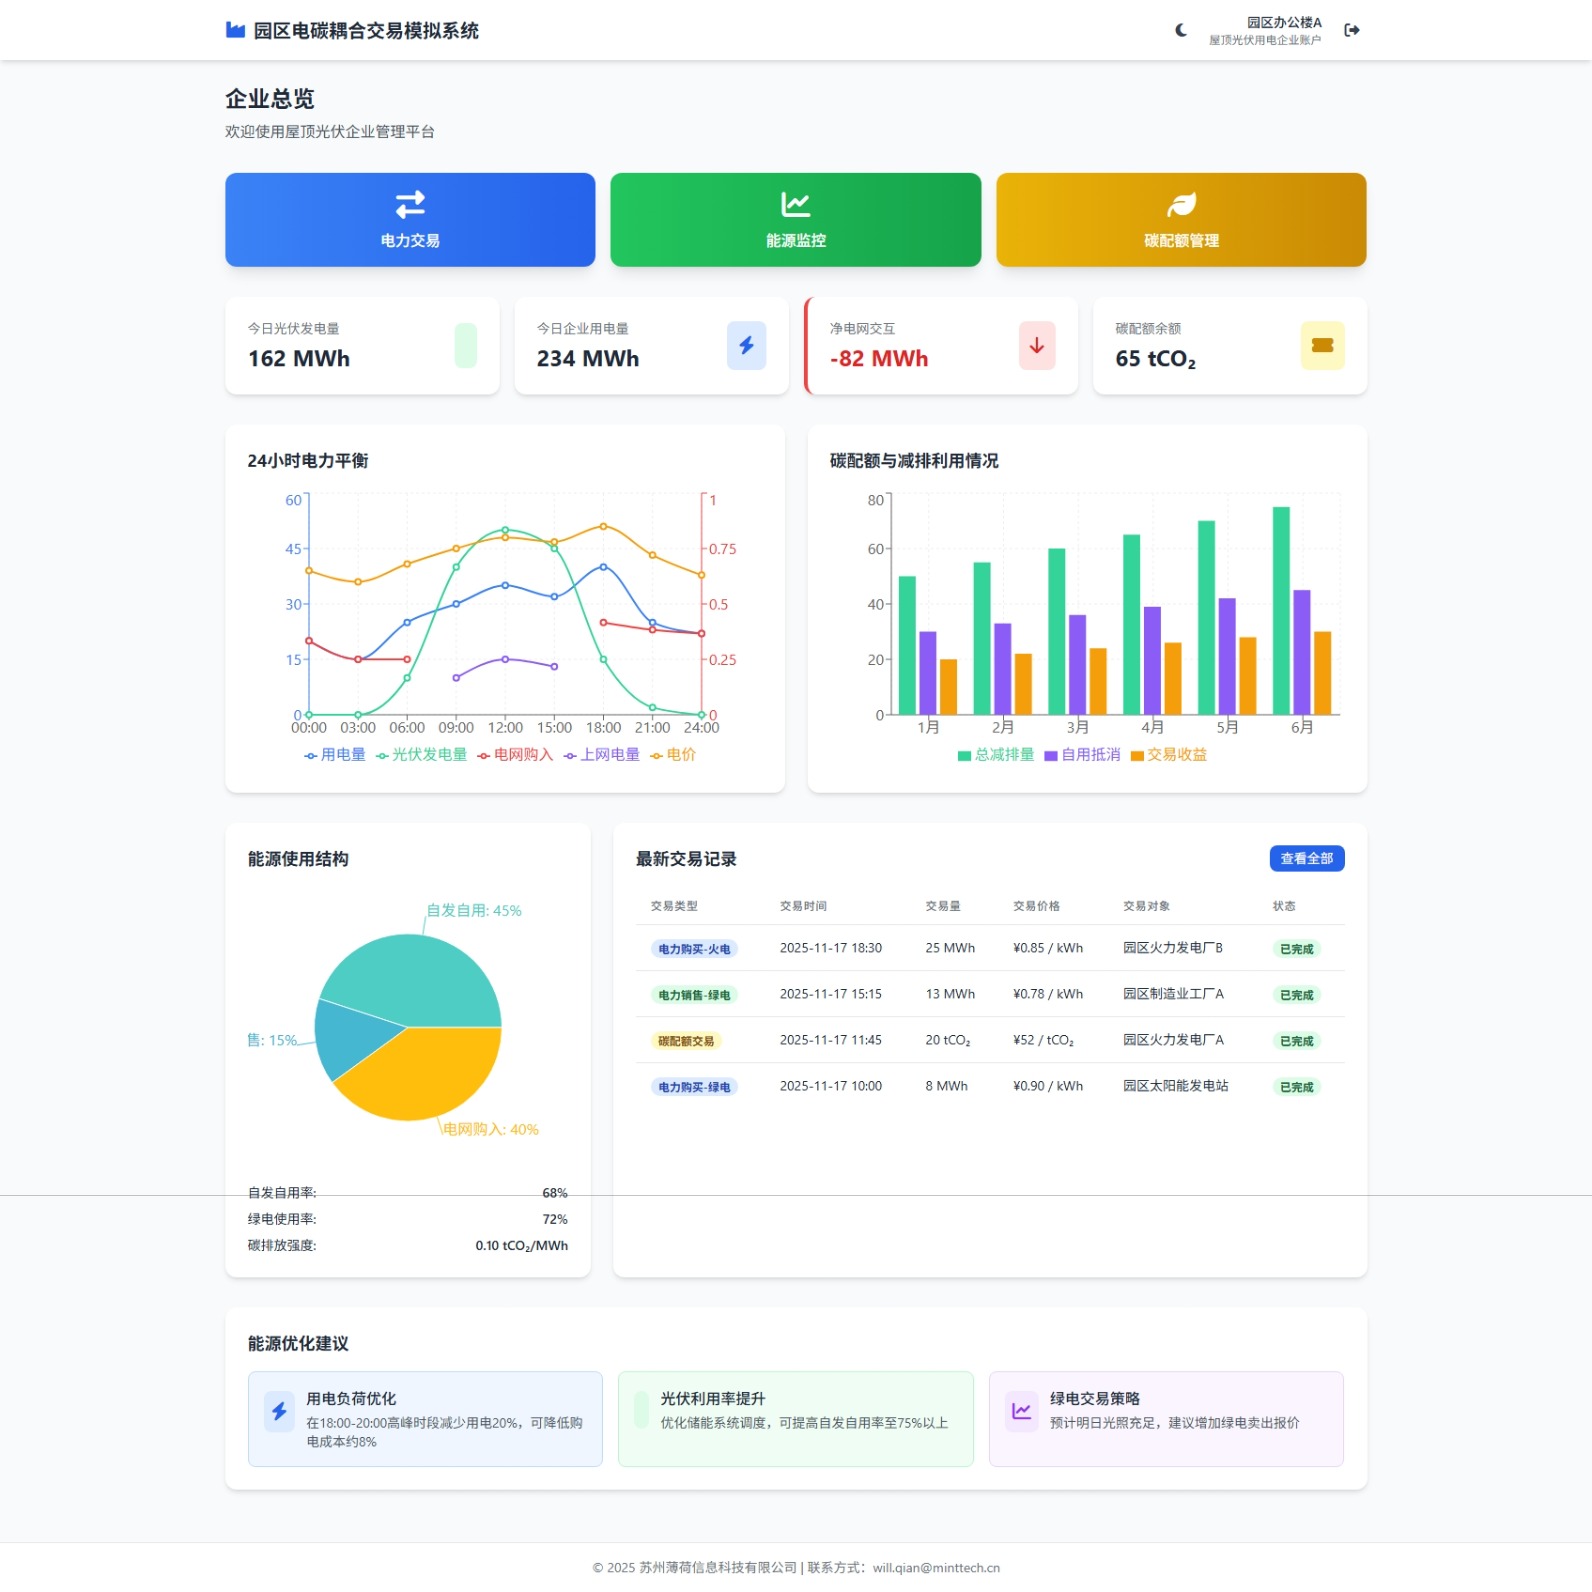
Task: Click the lightning icon in 用电负荷优化 suggestion
Action: pos(279,1411)
